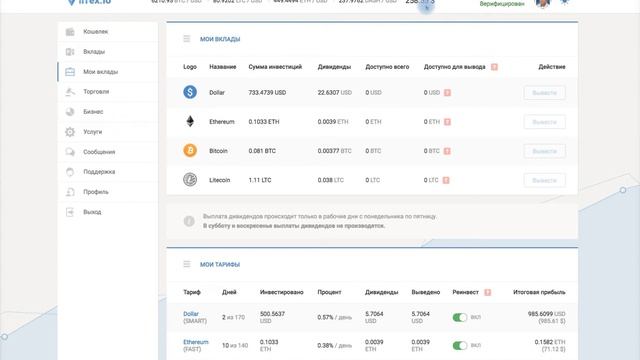Click the 0.38% / день rate
Viewport: 640px width, 360px height.
334,345
